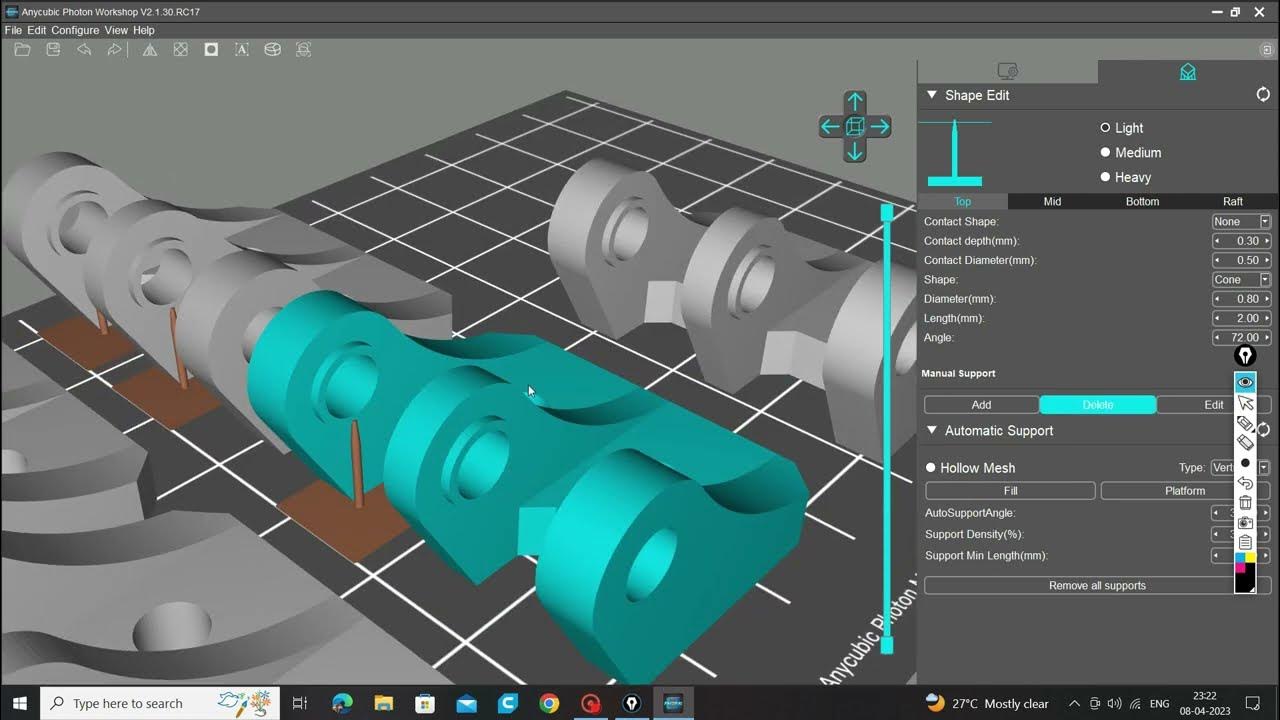The width and height of the screenshot is (1280, 720).
Task: Click the Add manual support button
Action: 981,405
